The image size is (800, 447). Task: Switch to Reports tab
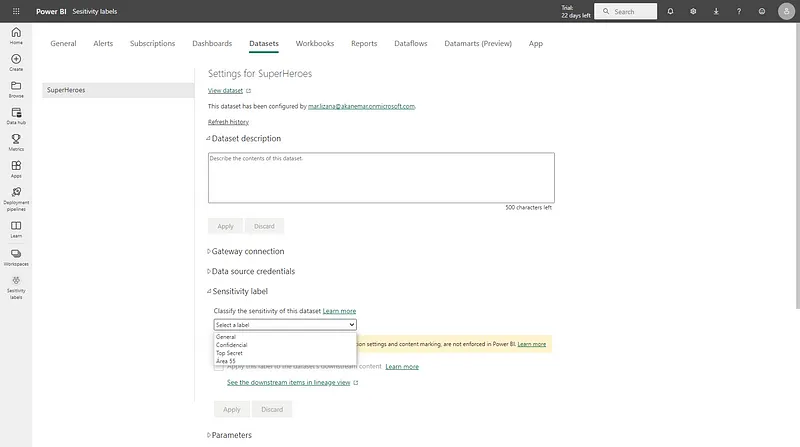click(x=364, y=43)
